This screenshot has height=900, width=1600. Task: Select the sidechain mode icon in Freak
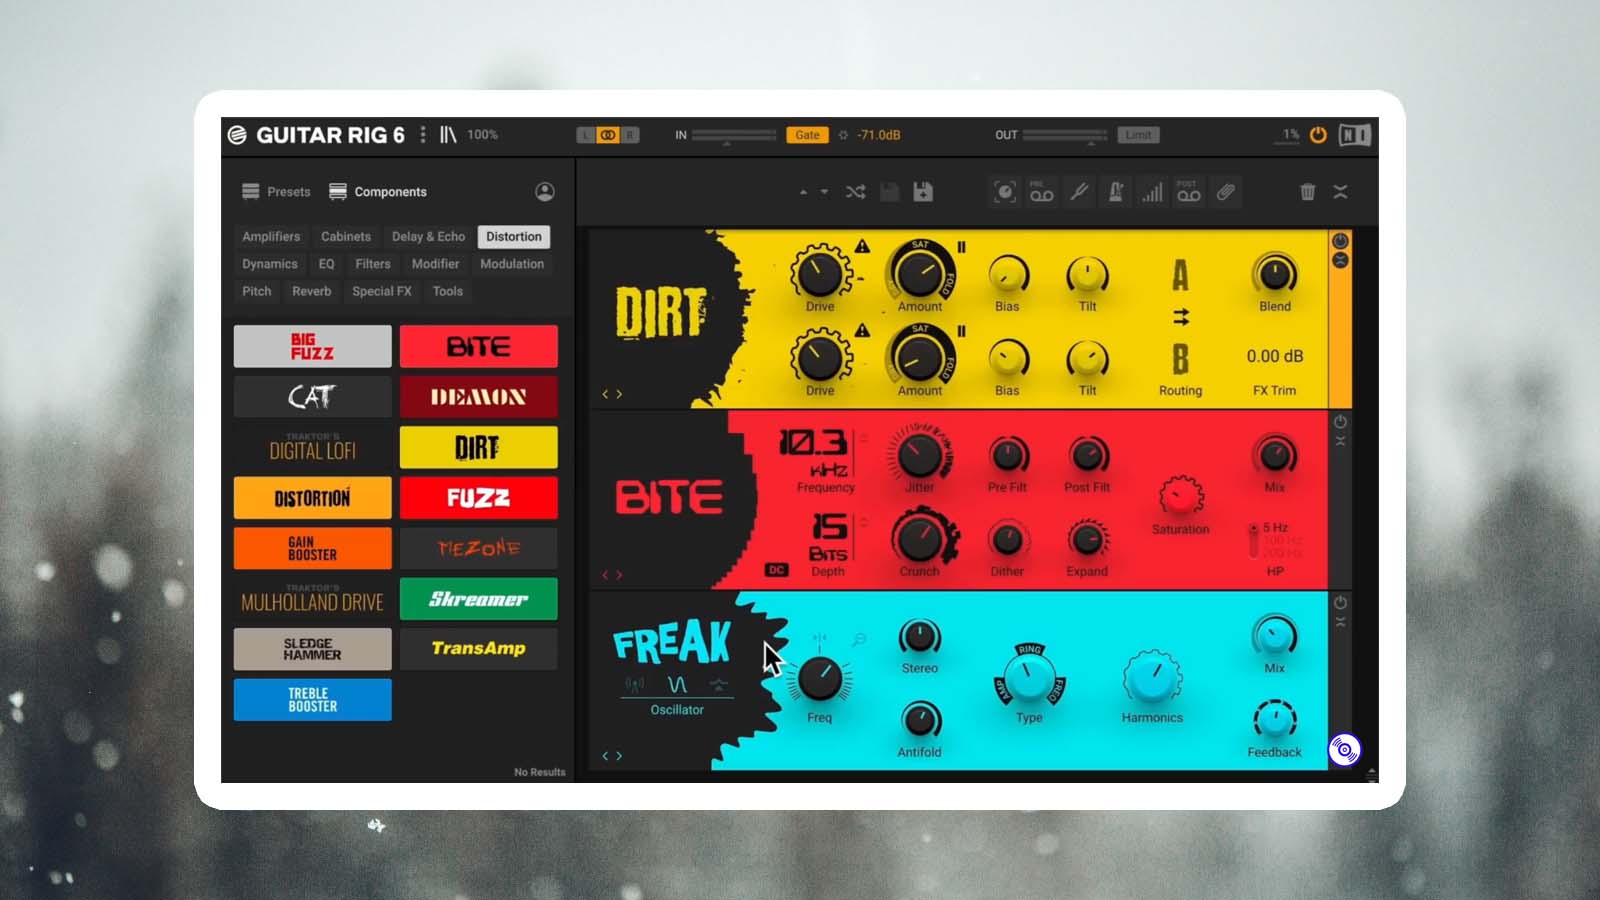point(718,685)
